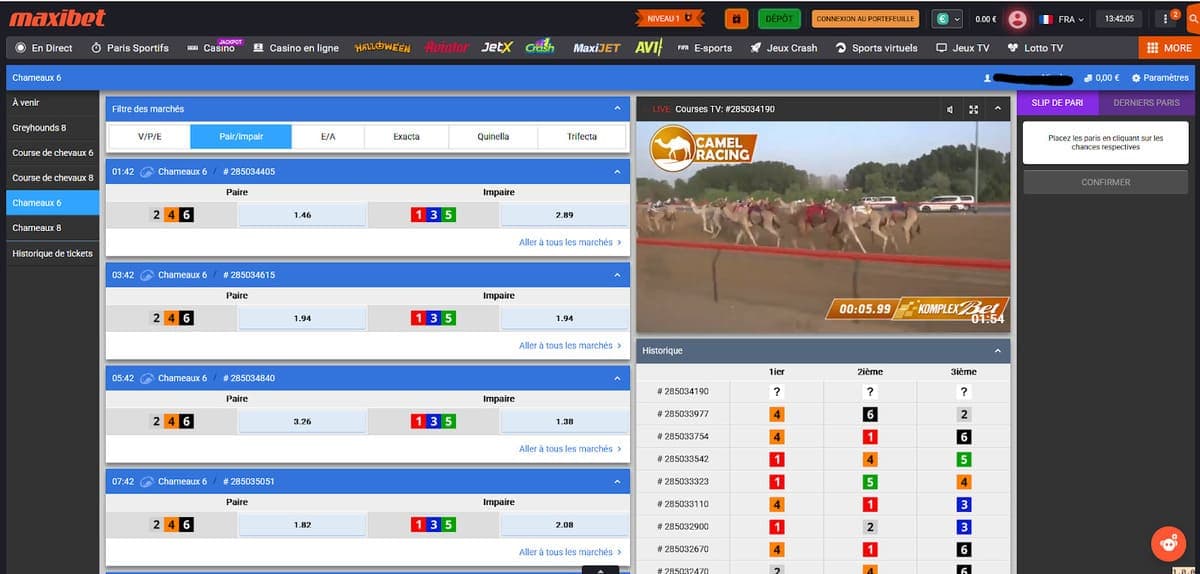Viewport: 1200px width, 574px height.
Task: Bet Paire at 1.46 in race #285034405
Action: coord(303,215)
